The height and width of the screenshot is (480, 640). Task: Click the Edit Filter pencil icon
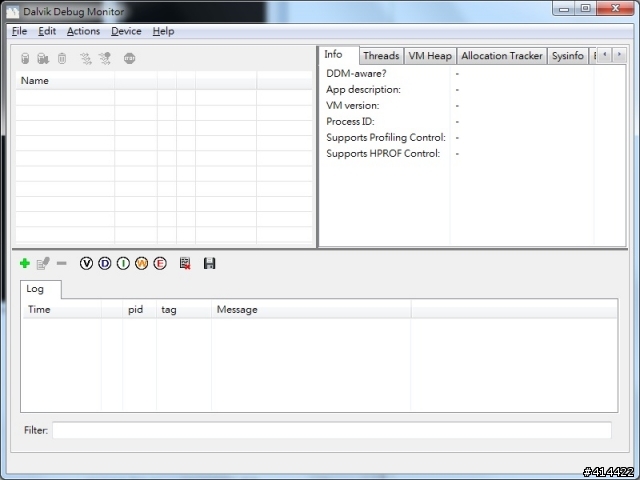pyautogui.click(x=43, y=263)
